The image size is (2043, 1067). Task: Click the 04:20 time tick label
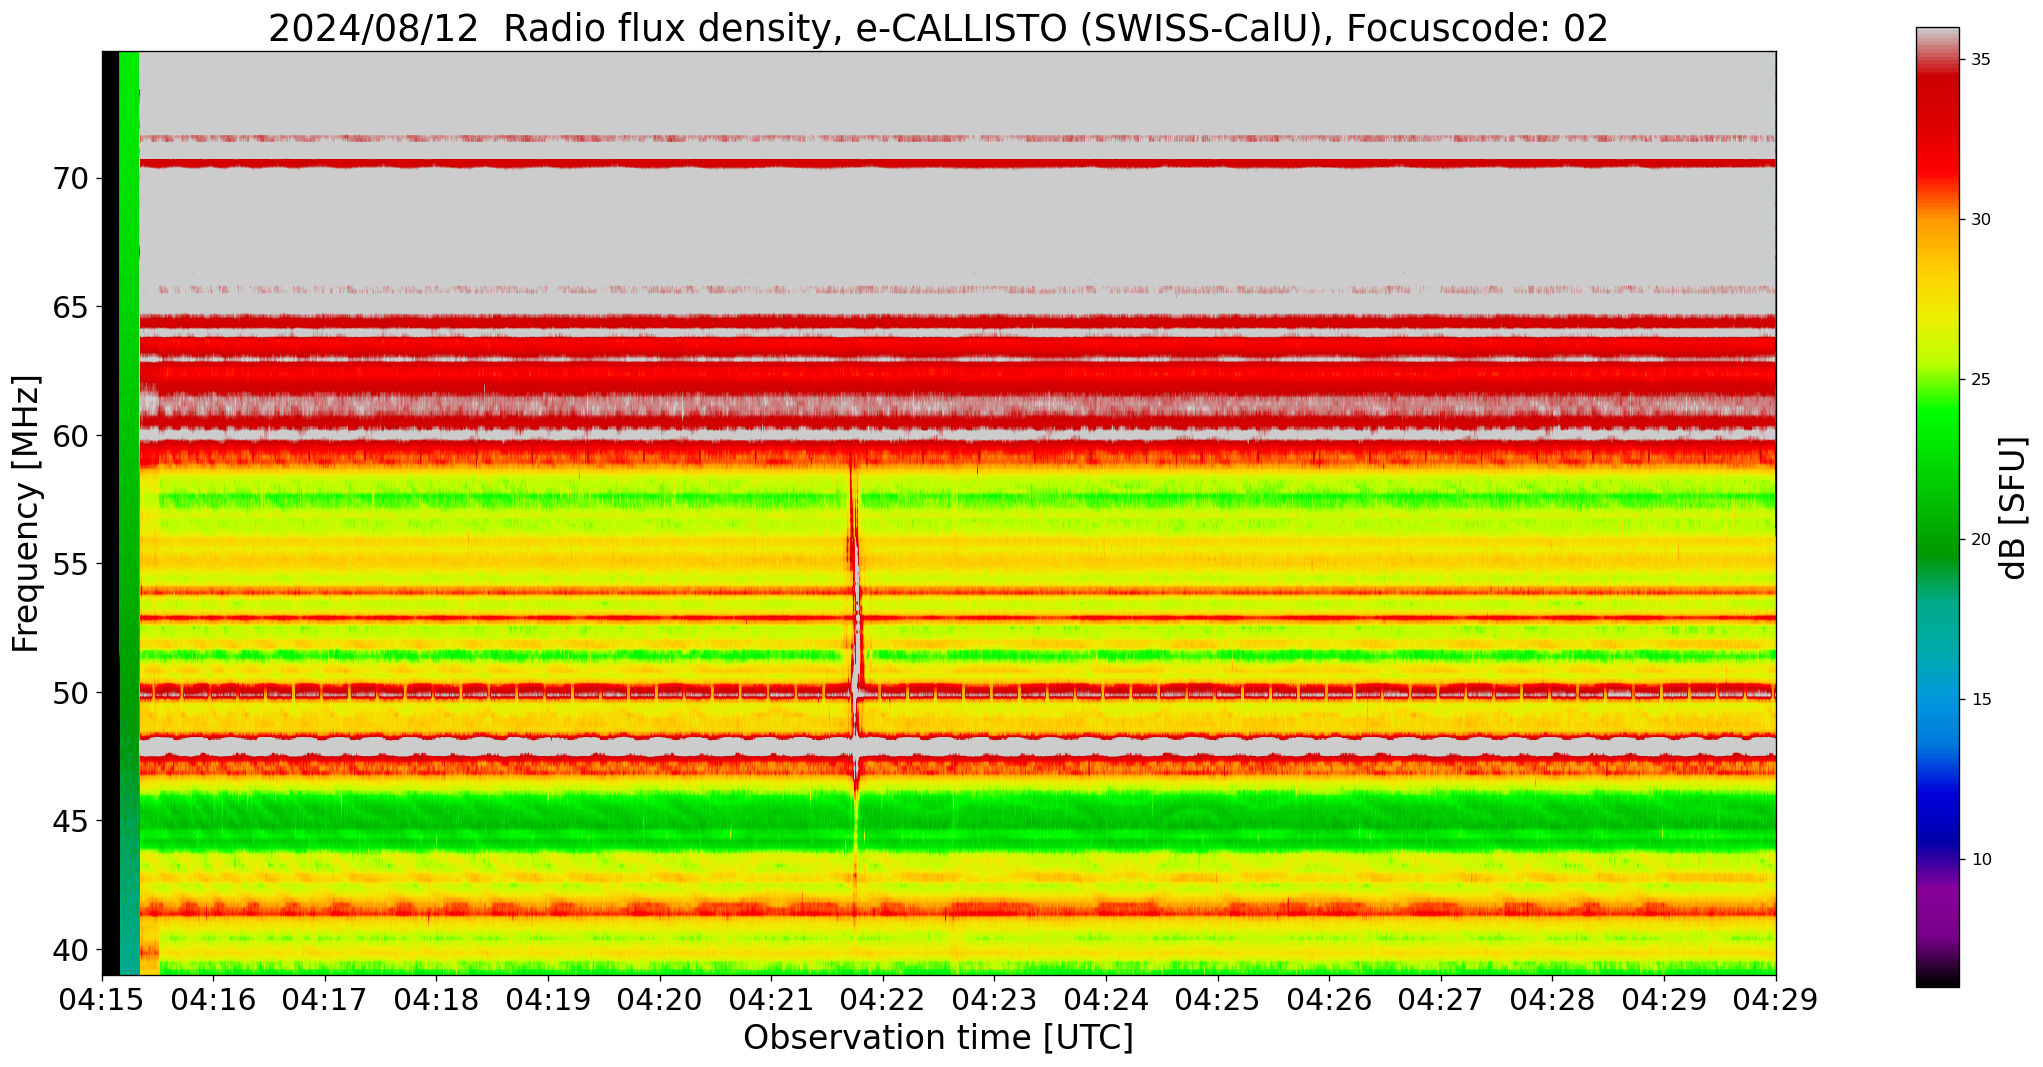click(x=660, y=999)
